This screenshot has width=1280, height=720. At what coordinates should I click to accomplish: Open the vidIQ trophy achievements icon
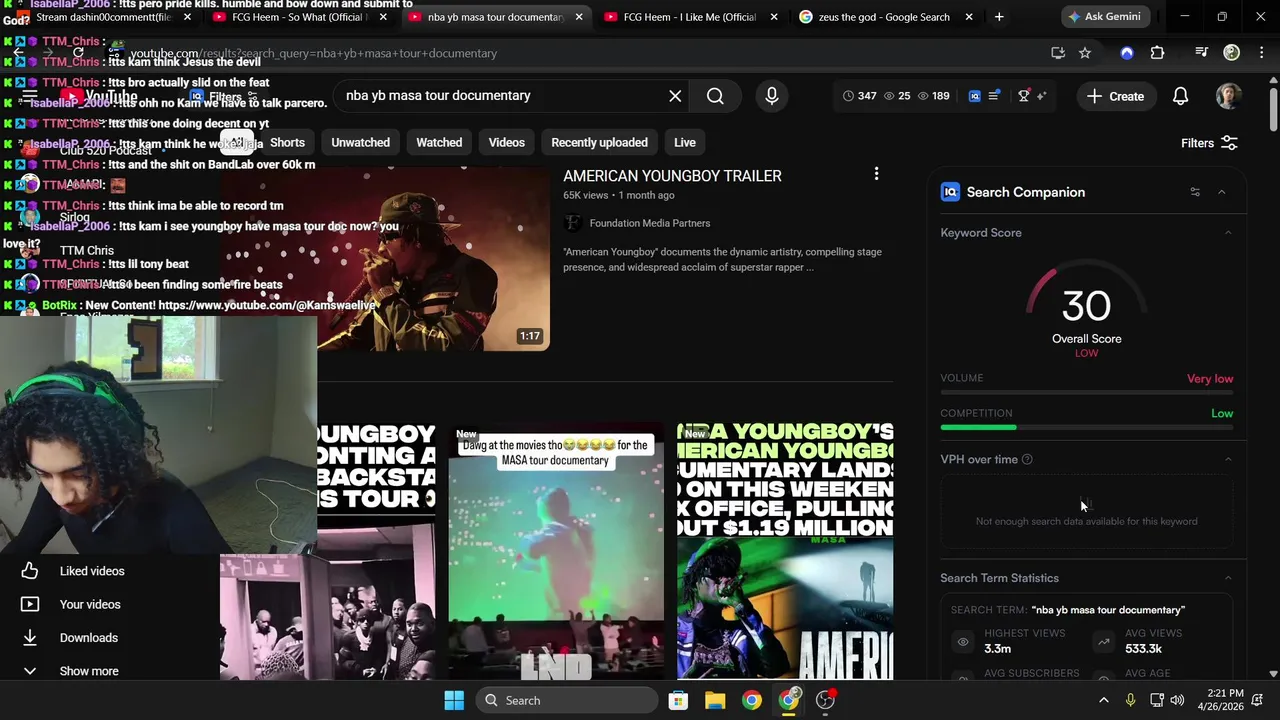click(1023, 96)
